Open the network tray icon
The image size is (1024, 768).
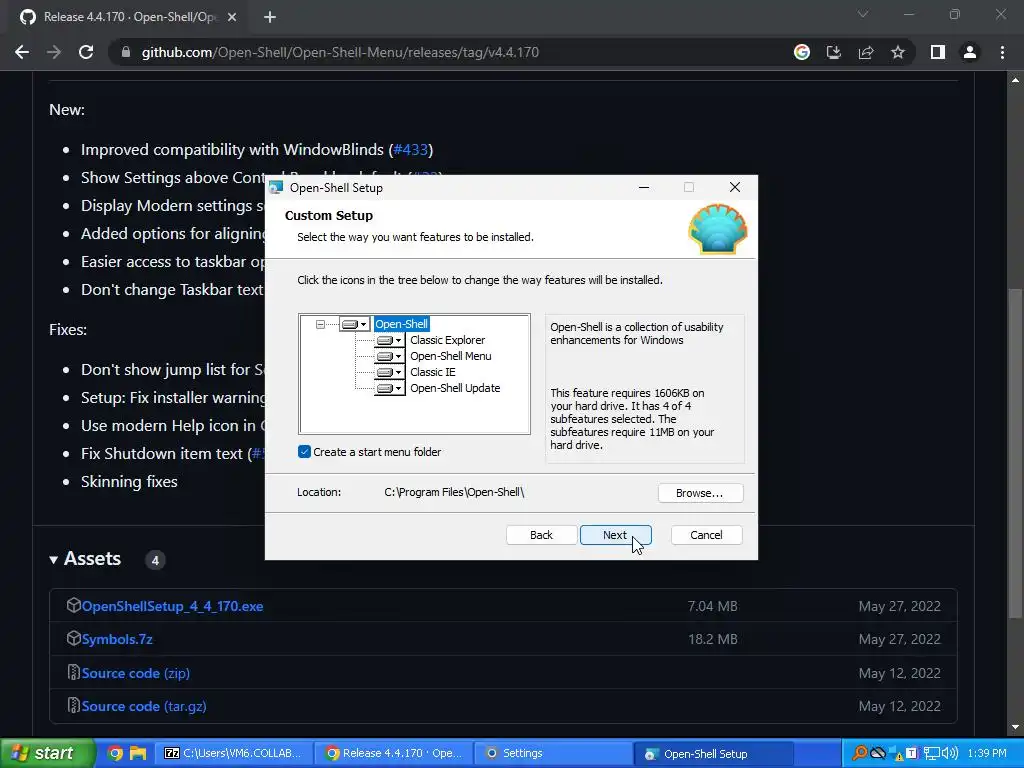931,754
